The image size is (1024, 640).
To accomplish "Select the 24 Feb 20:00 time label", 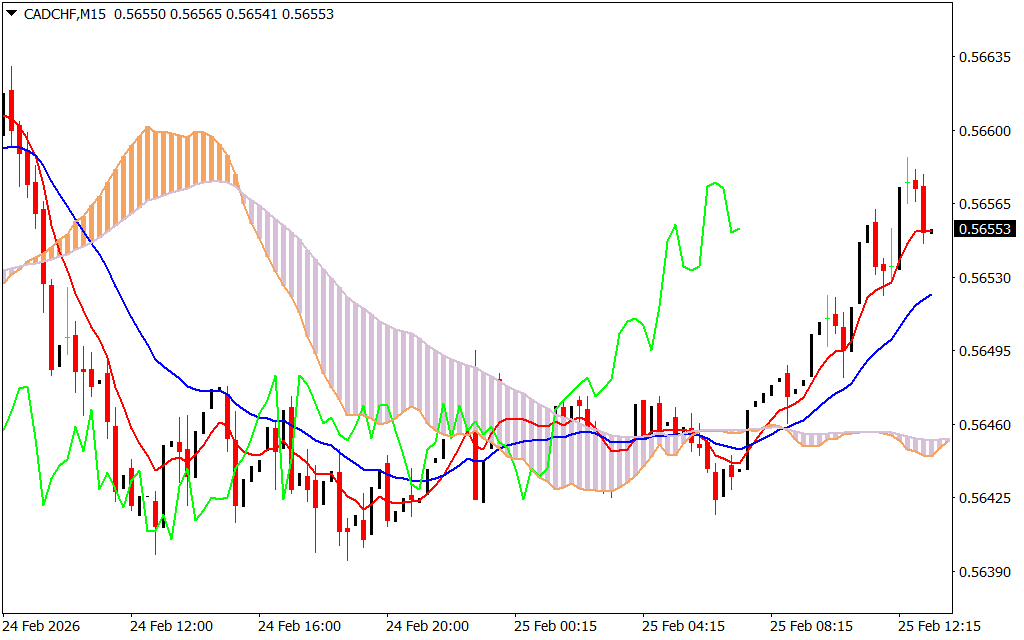I will [x=427, y=626].
